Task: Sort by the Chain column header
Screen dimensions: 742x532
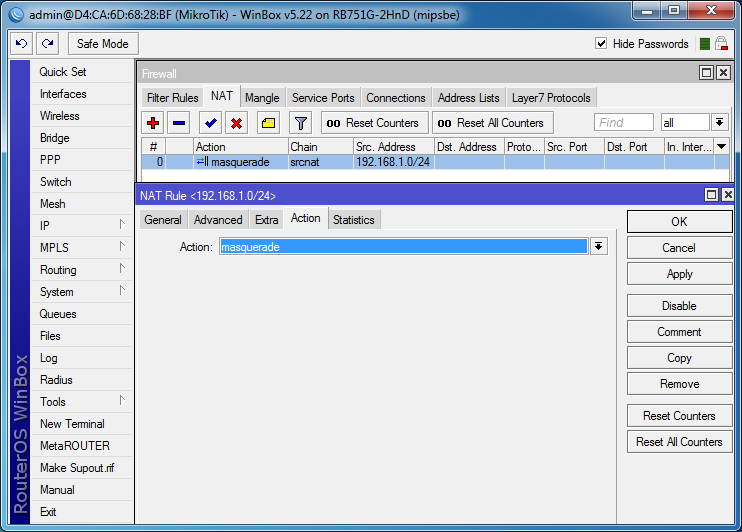Action: (320, 147)
